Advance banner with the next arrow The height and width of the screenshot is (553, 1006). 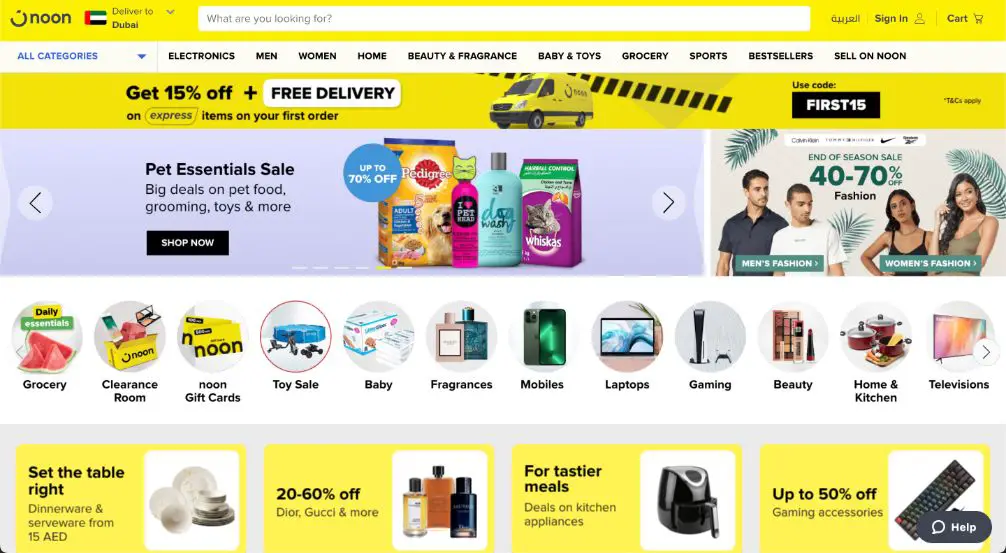pos(669,203)
